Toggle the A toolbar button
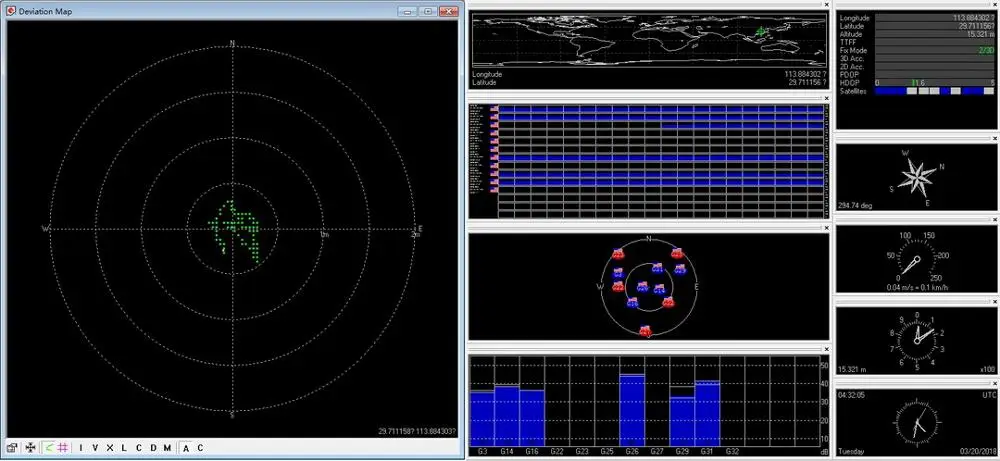1000x461 pixels. click(186, 448)
